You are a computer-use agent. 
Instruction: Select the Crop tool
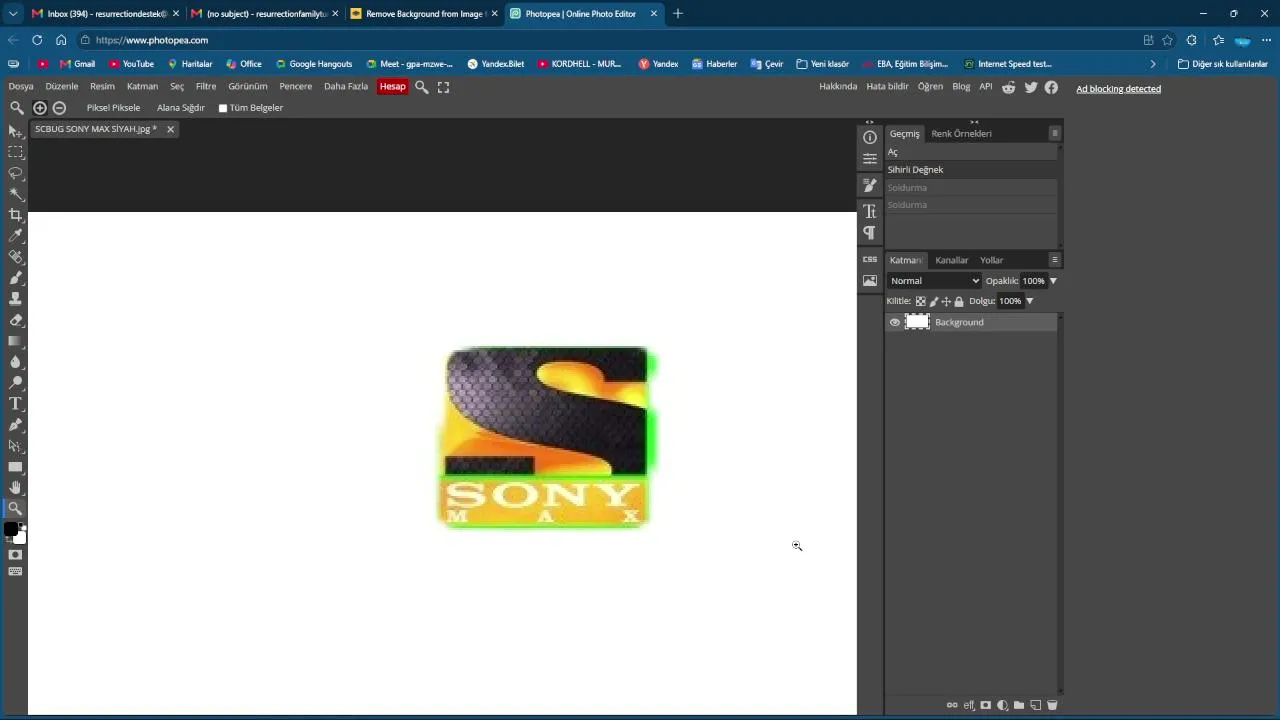(15, 215)
